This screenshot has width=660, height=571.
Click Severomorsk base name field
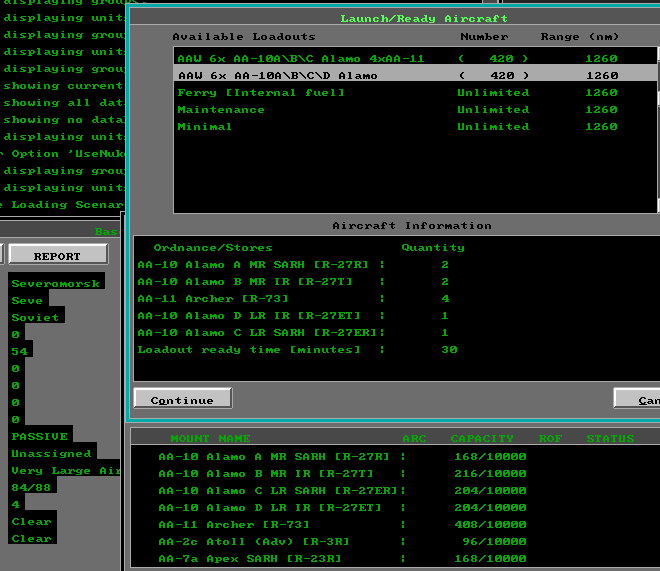[56, 281]
